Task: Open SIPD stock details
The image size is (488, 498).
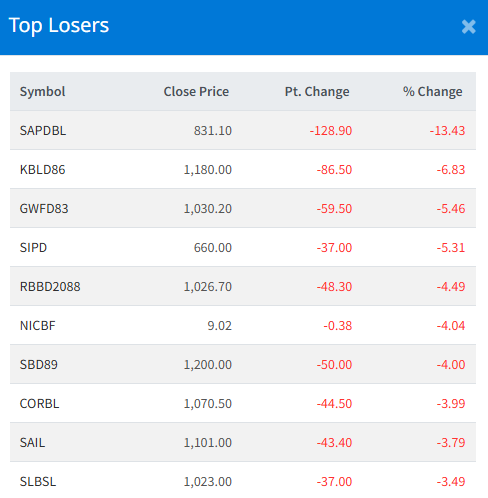Action: [x=33, y=247]
